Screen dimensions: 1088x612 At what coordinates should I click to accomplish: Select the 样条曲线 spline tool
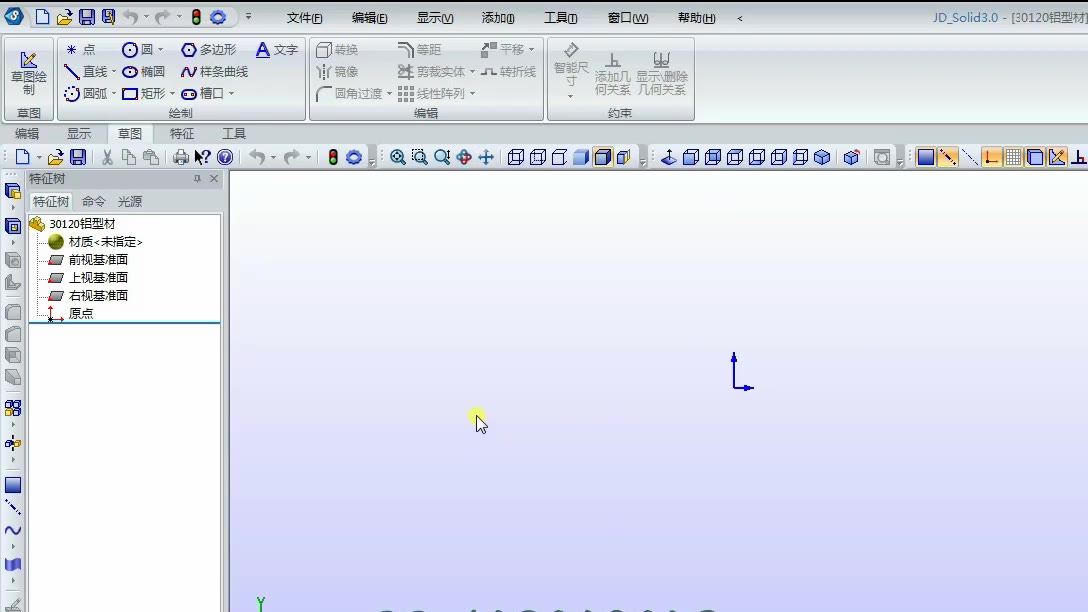pyautogui.click(x=214, y=72)
